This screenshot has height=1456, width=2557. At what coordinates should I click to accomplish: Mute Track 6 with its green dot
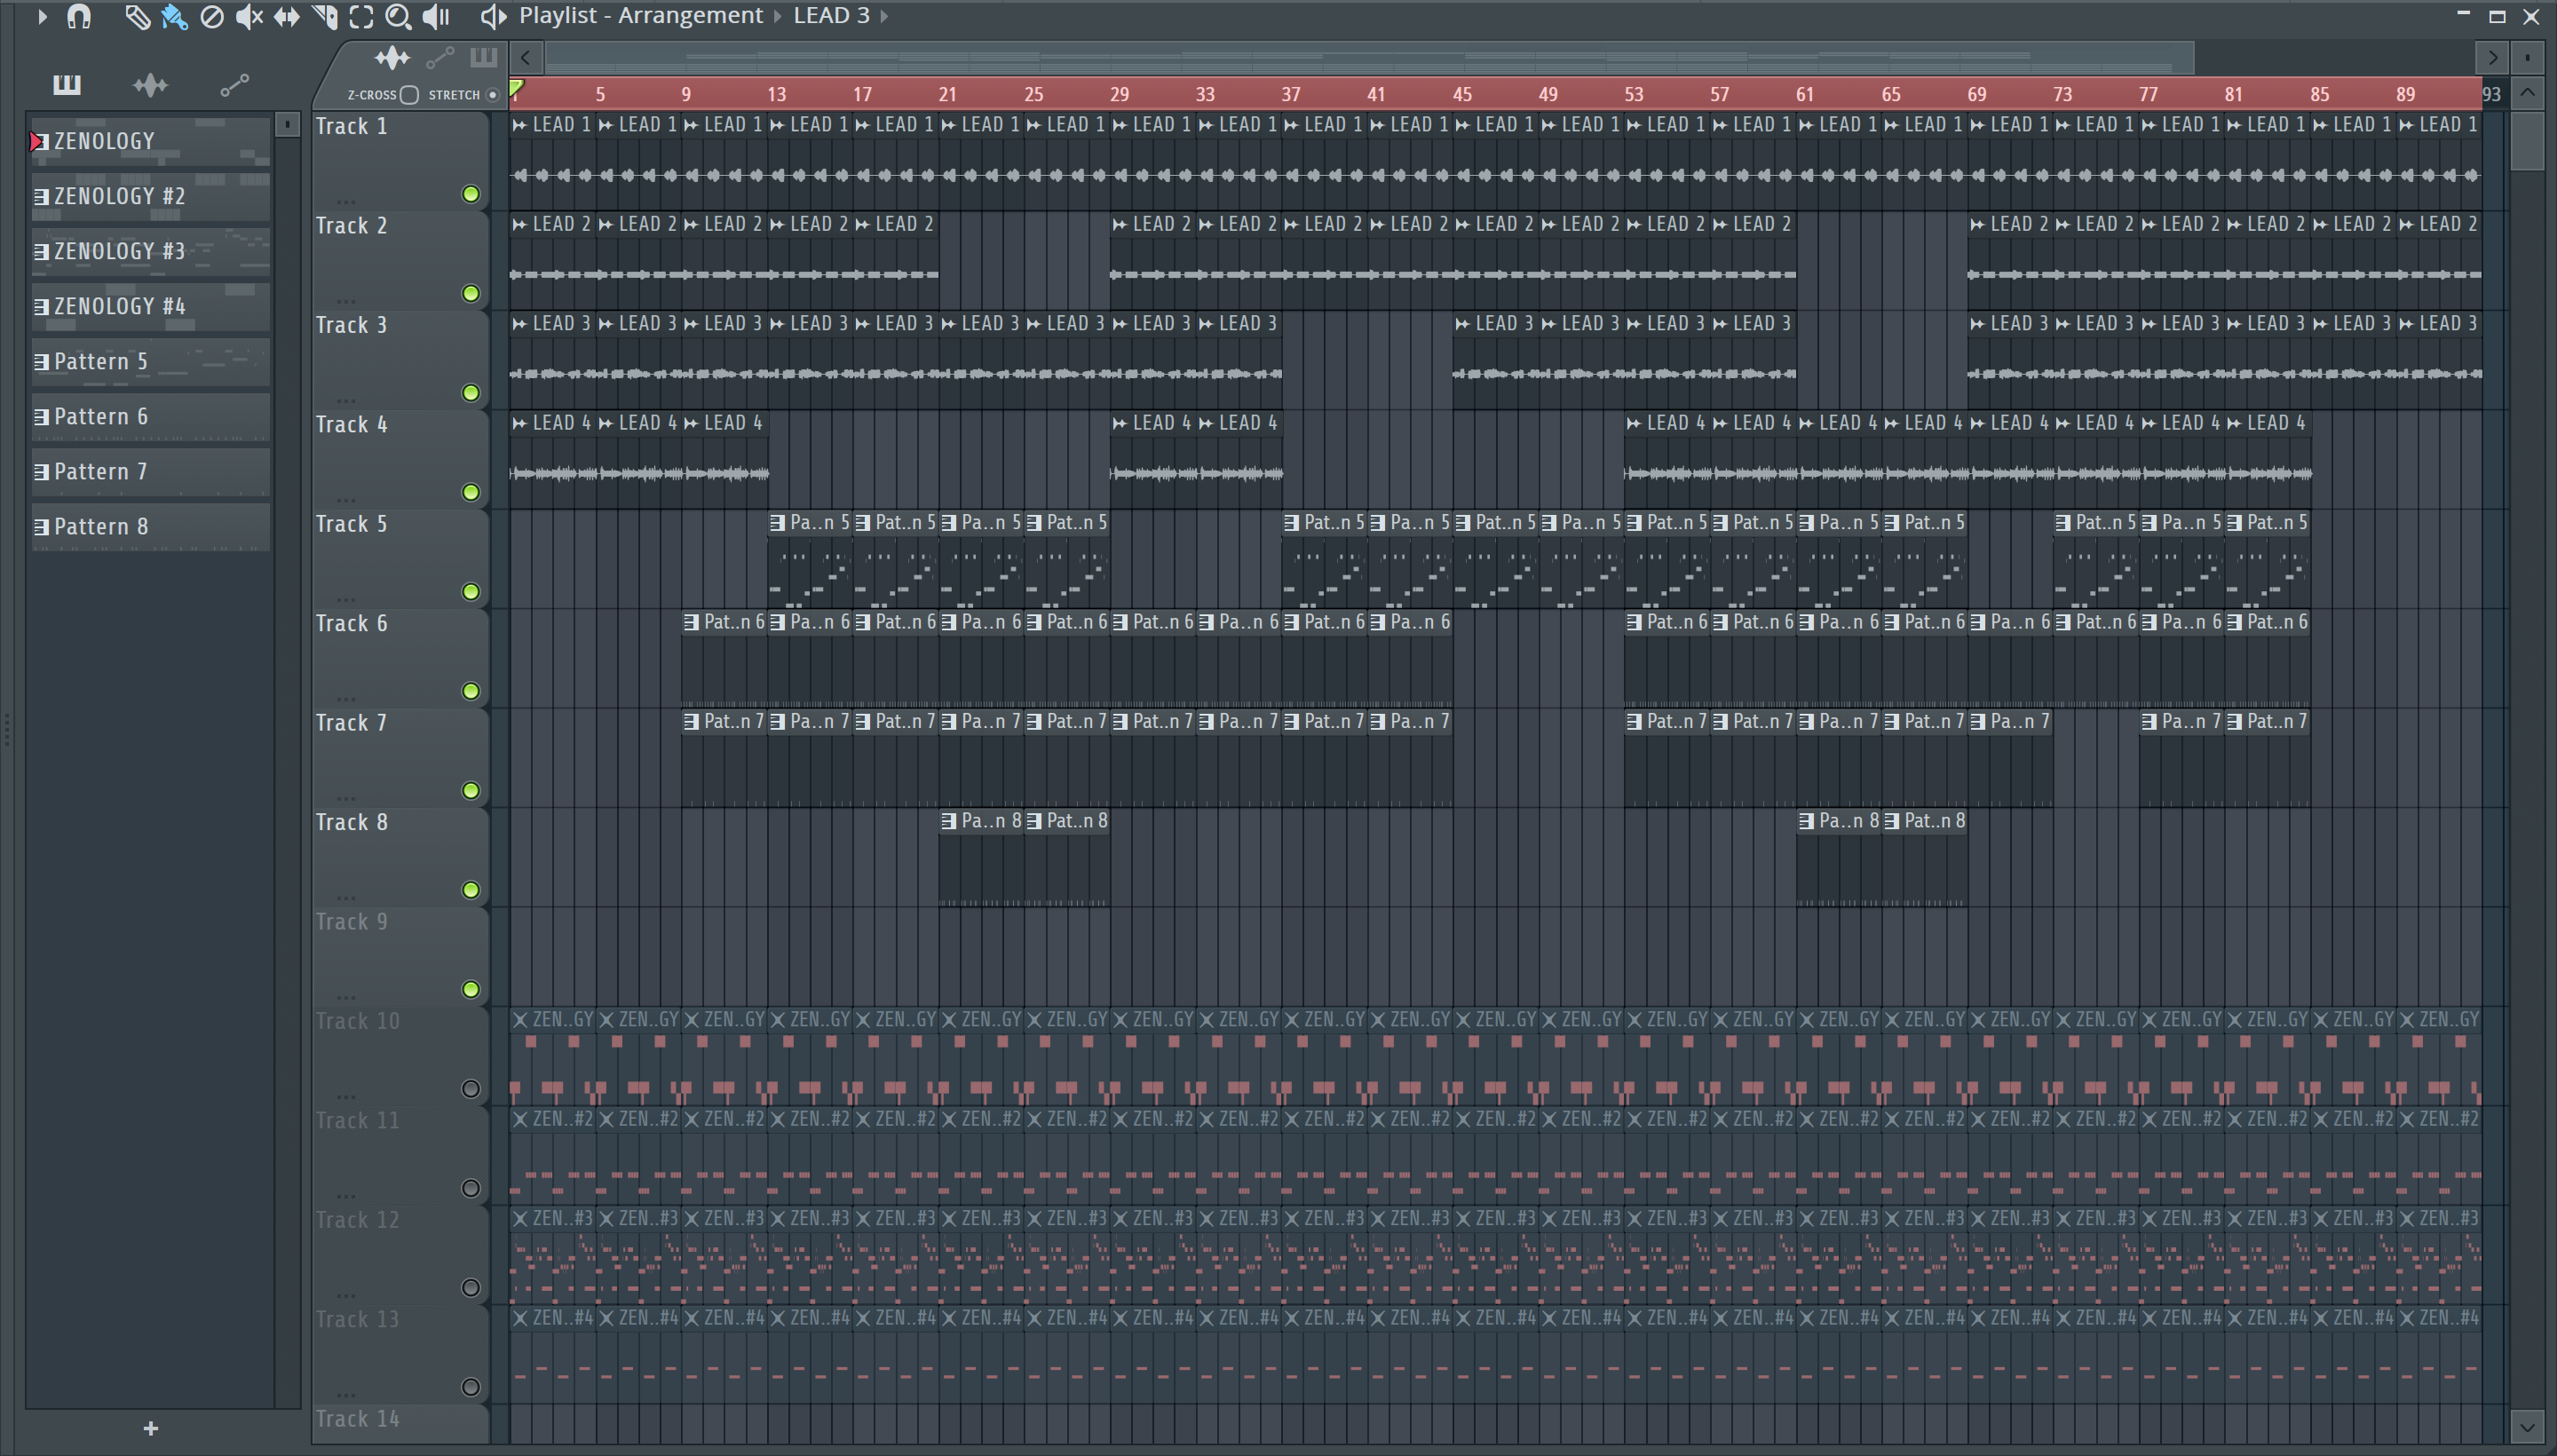click(x=470, y=691)
